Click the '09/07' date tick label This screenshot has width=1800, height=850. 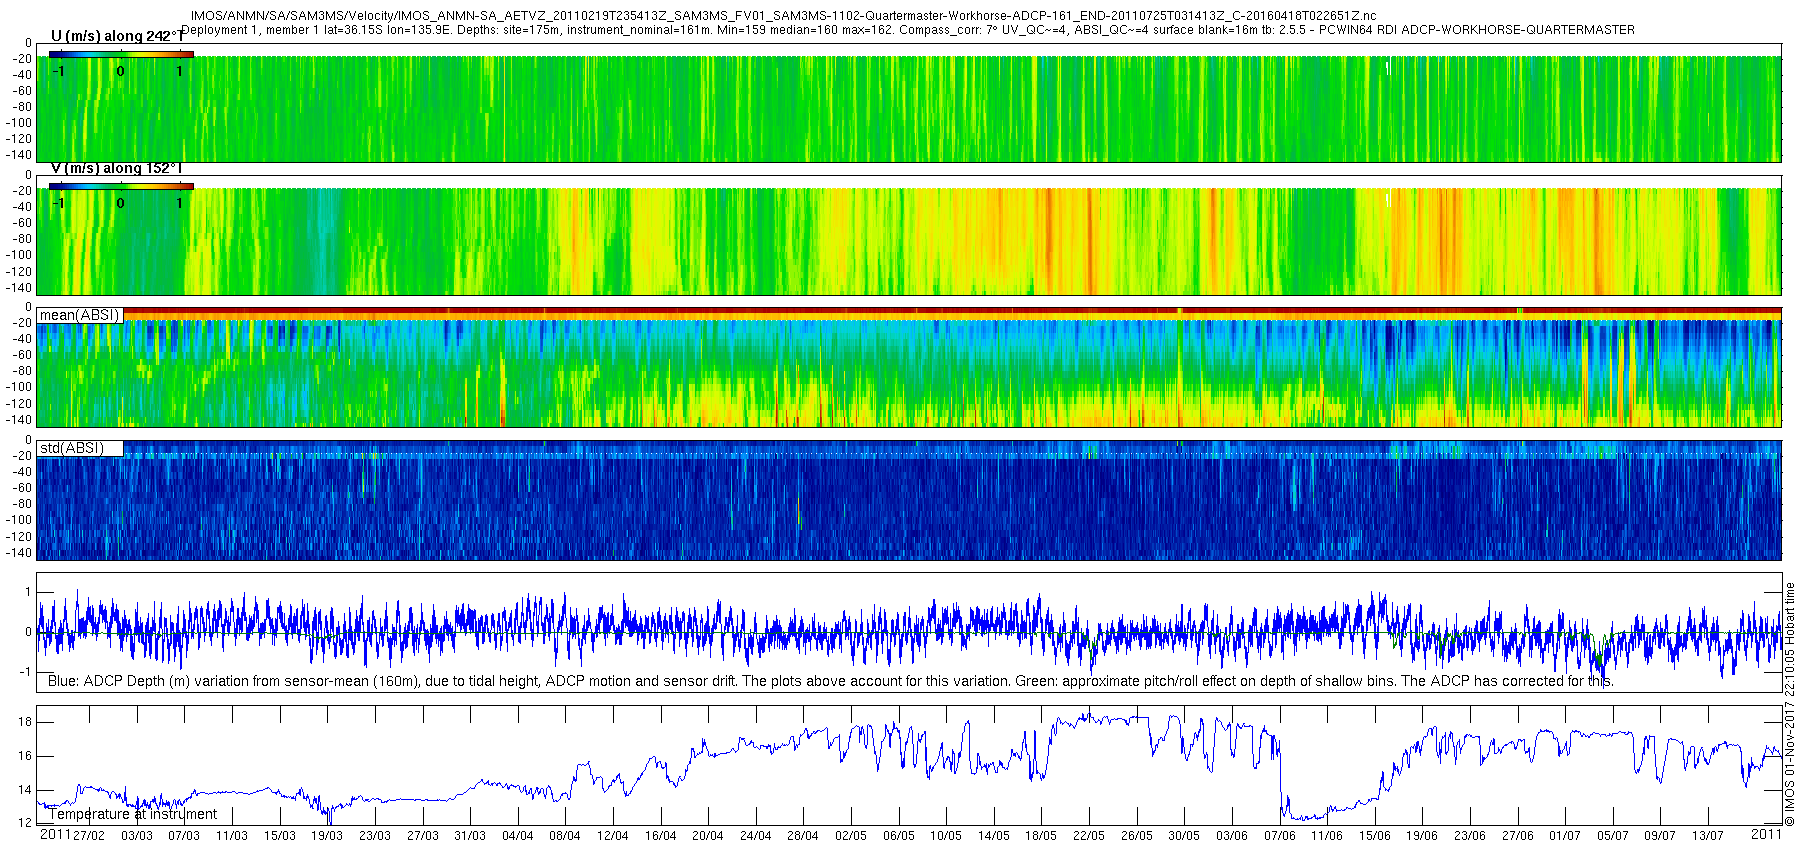(1660, 836)
